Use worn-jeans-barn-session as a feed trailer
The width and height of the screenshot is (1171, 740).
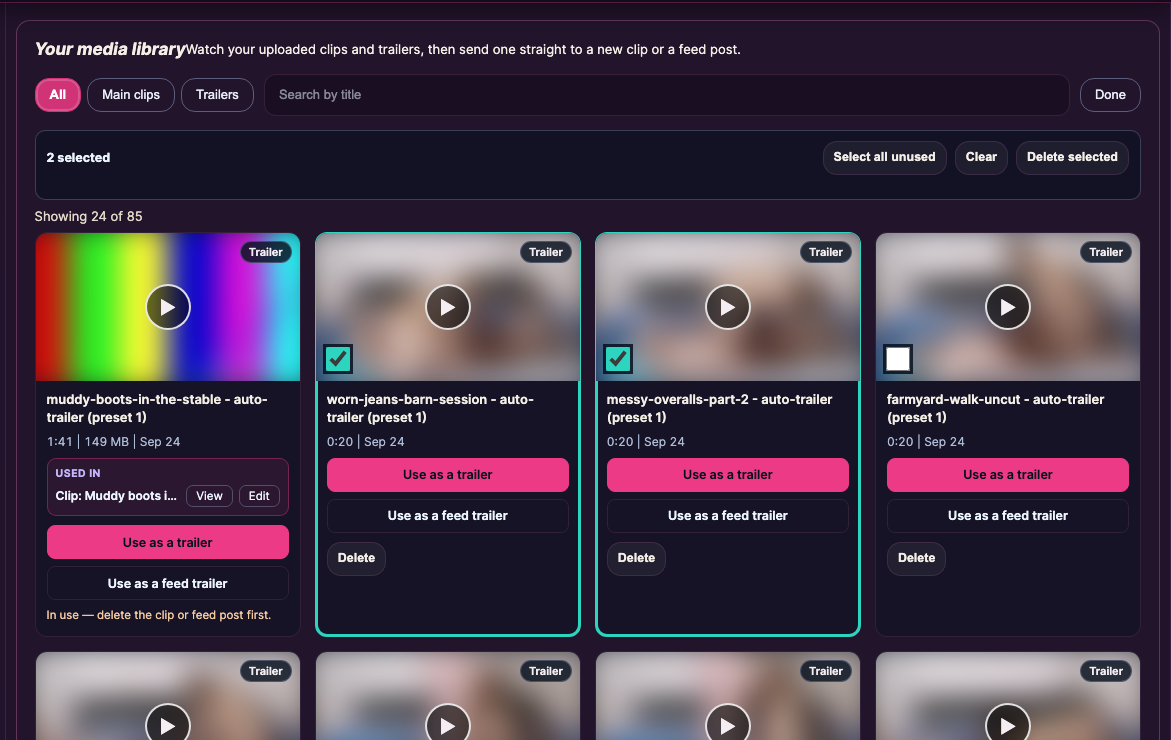click(448, 516)
